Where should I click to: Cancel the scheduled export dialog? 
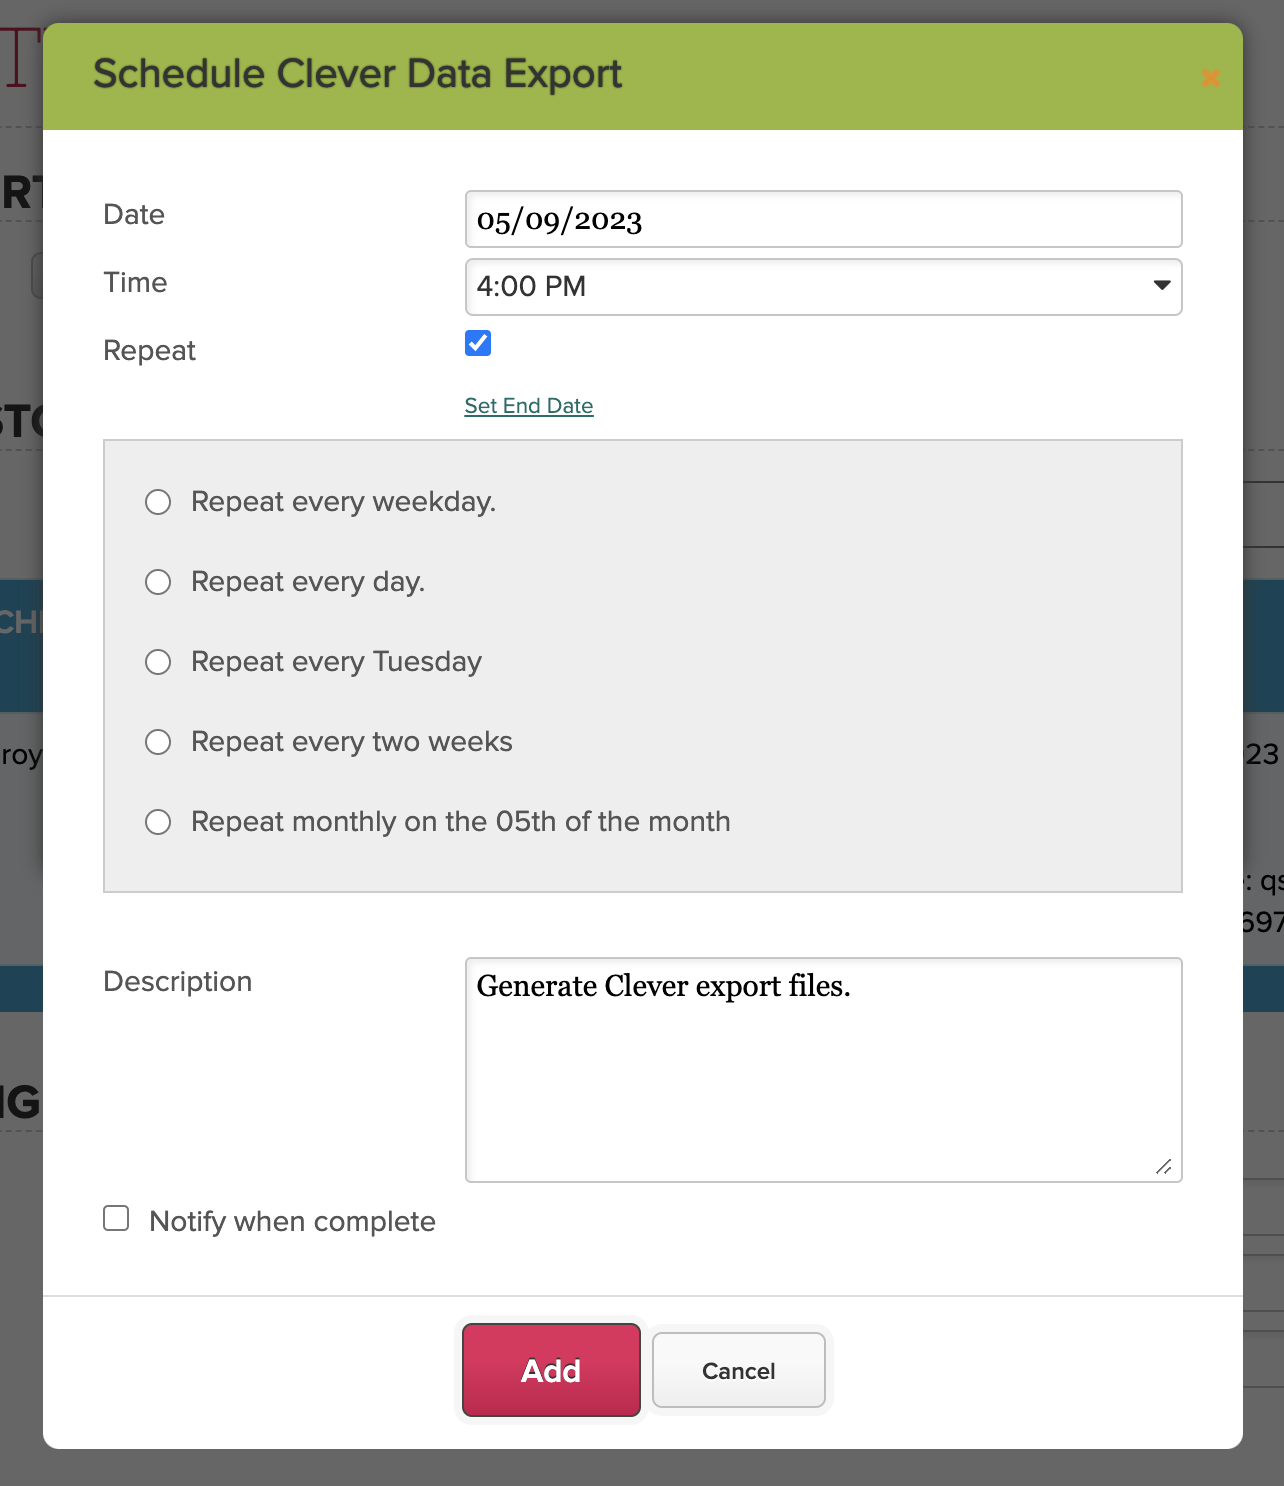tap(739, 1370)
